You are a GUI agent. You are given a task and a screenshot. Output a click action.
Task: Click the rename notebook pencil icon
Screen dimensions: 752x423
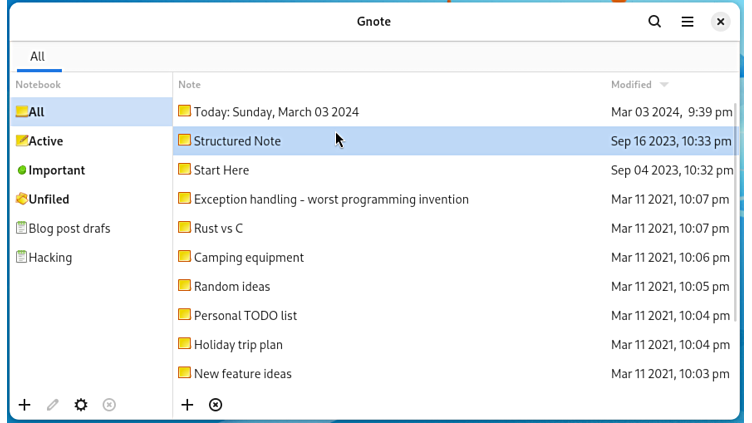coord(53,405)
